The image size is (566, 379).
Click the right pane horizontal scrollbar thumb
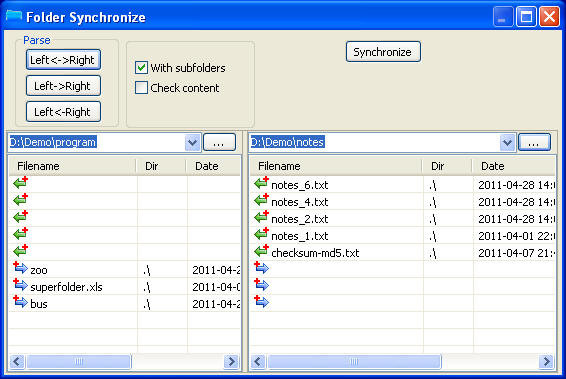point(354,361)
